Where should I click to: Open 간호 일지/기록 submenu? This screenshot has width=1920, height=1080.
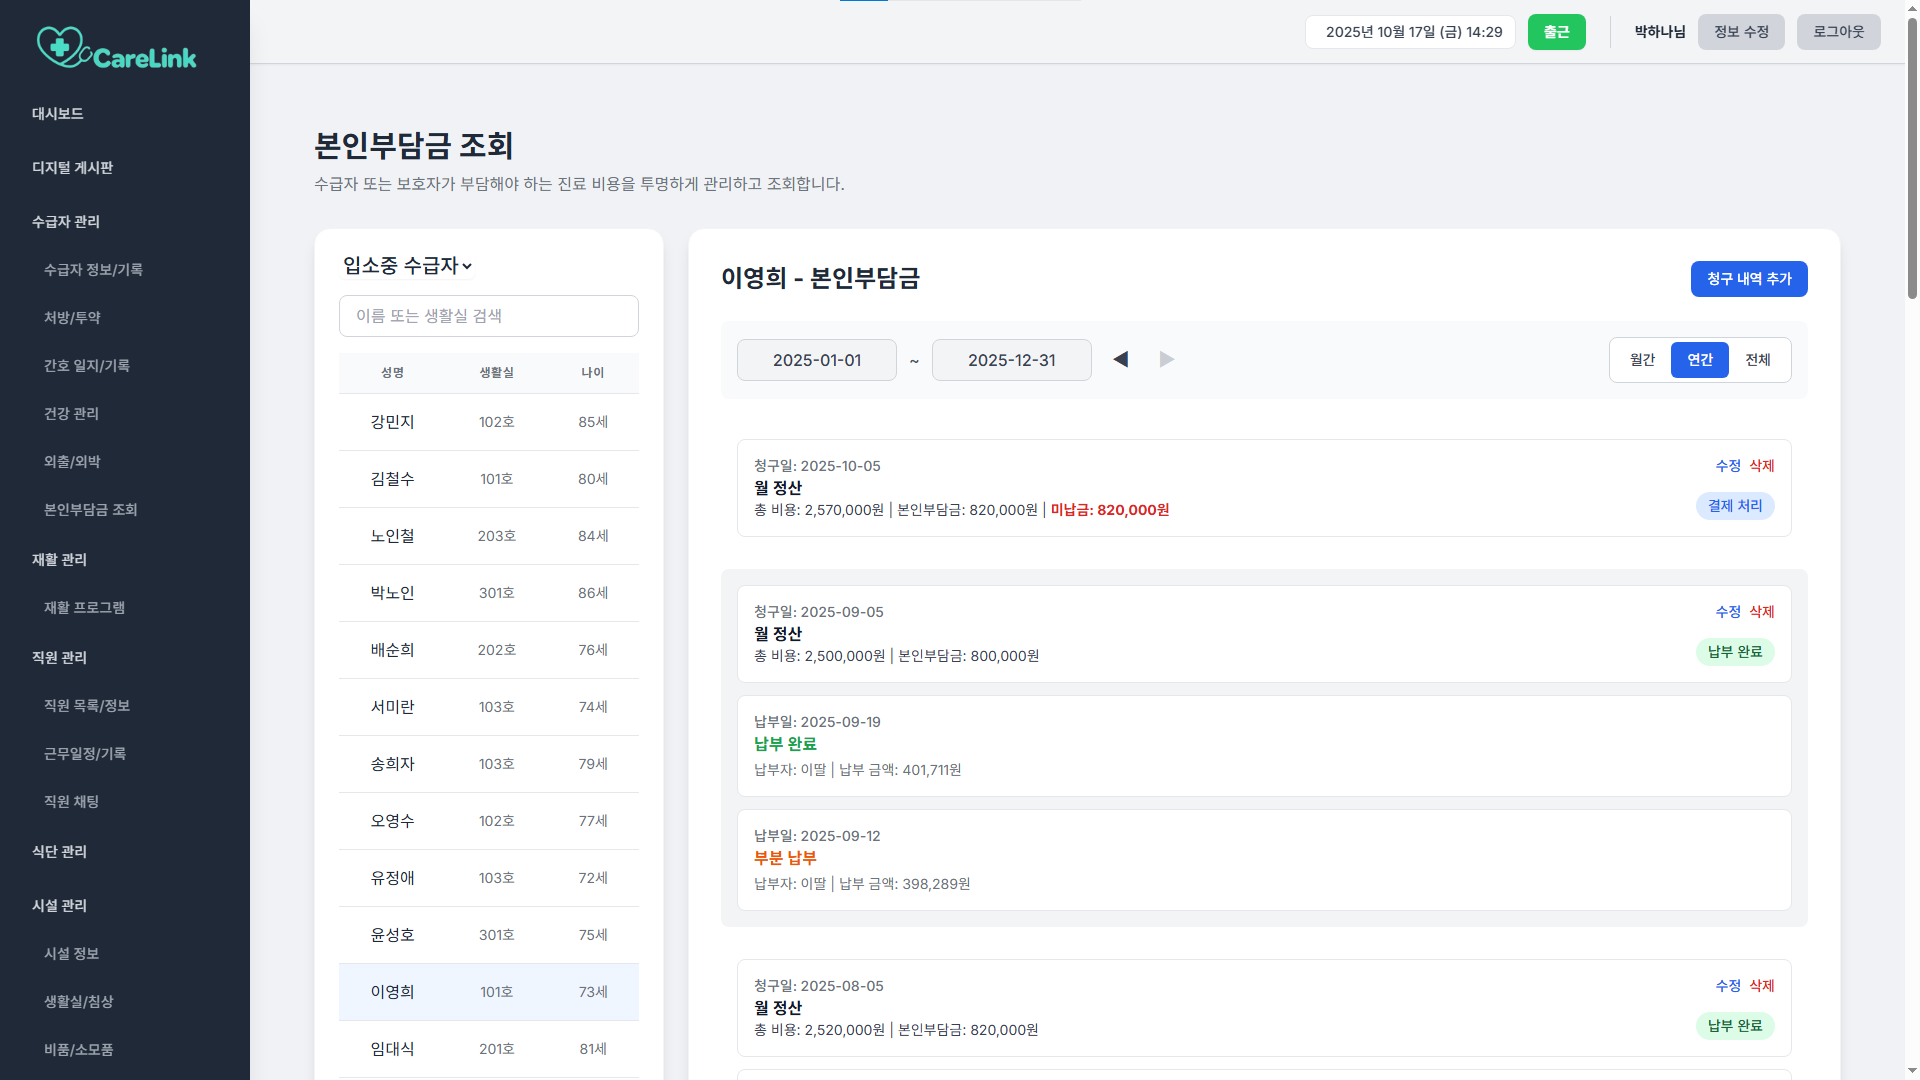(x=87, y=366)
